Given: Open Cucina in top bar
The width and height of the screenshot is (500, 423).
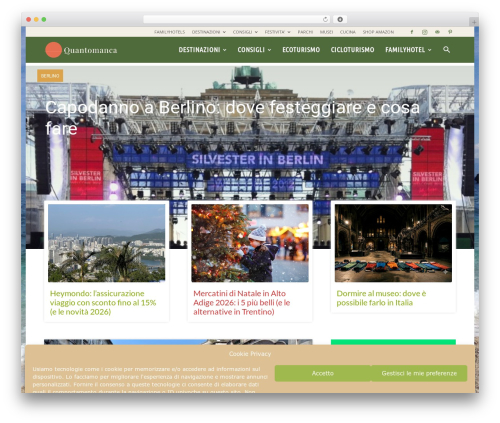Looking at the screenshot, I should (x=348, y=32).
